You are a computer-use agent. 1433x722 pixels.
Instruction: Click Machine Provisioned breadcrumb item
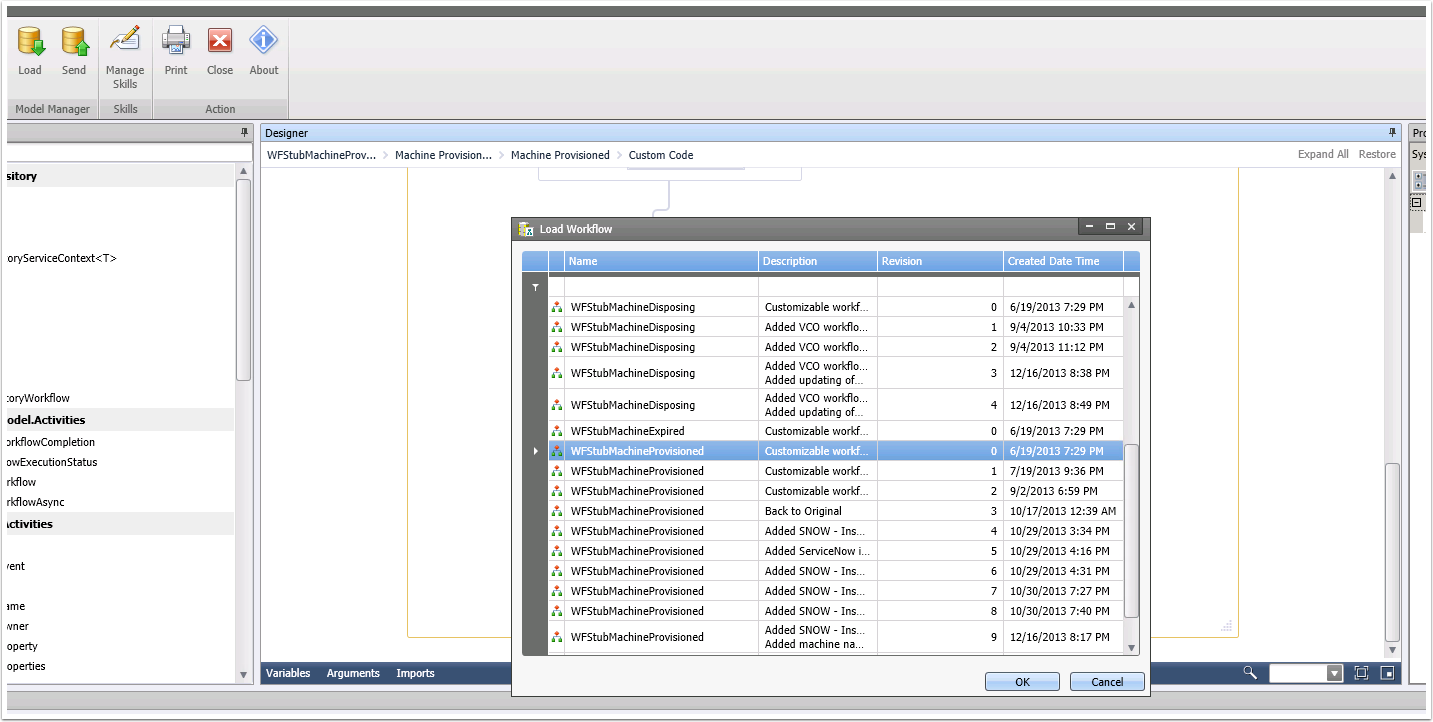[x=560, y=155]
